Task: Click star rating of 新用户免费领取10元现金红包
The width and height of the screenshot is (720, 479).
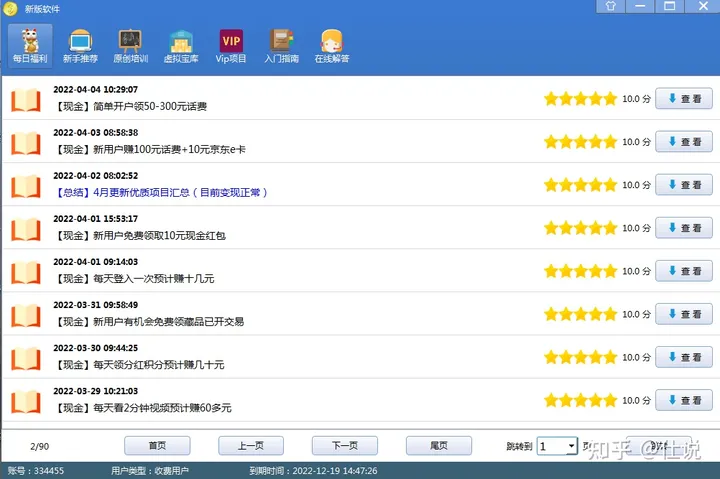Action: click(580, 228)
